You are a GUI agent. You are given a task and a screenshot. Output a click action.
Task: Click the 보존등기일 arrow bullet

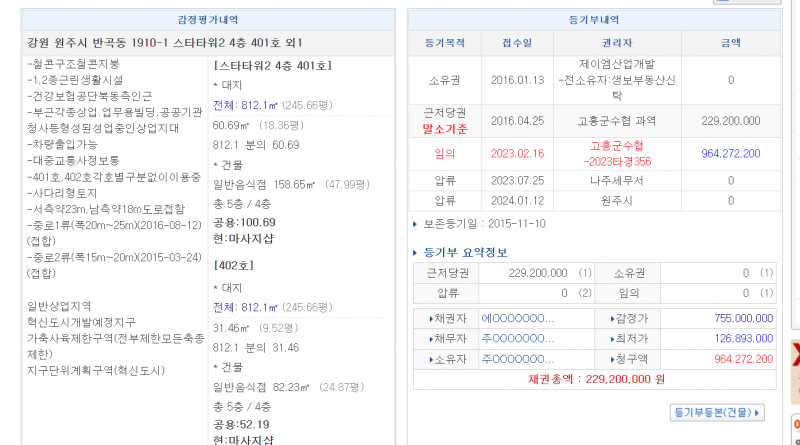417,223
